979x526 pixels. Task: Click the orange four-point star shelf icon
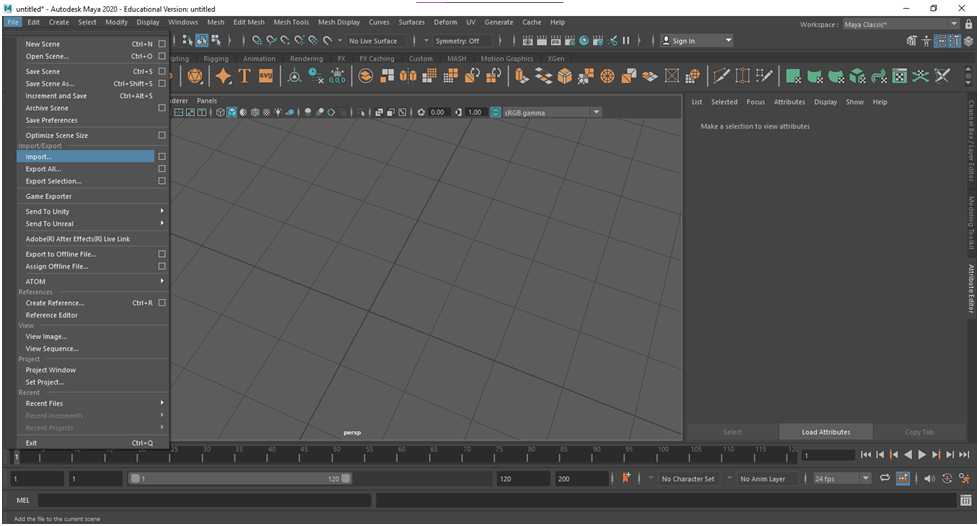click(x=223, y=76)
